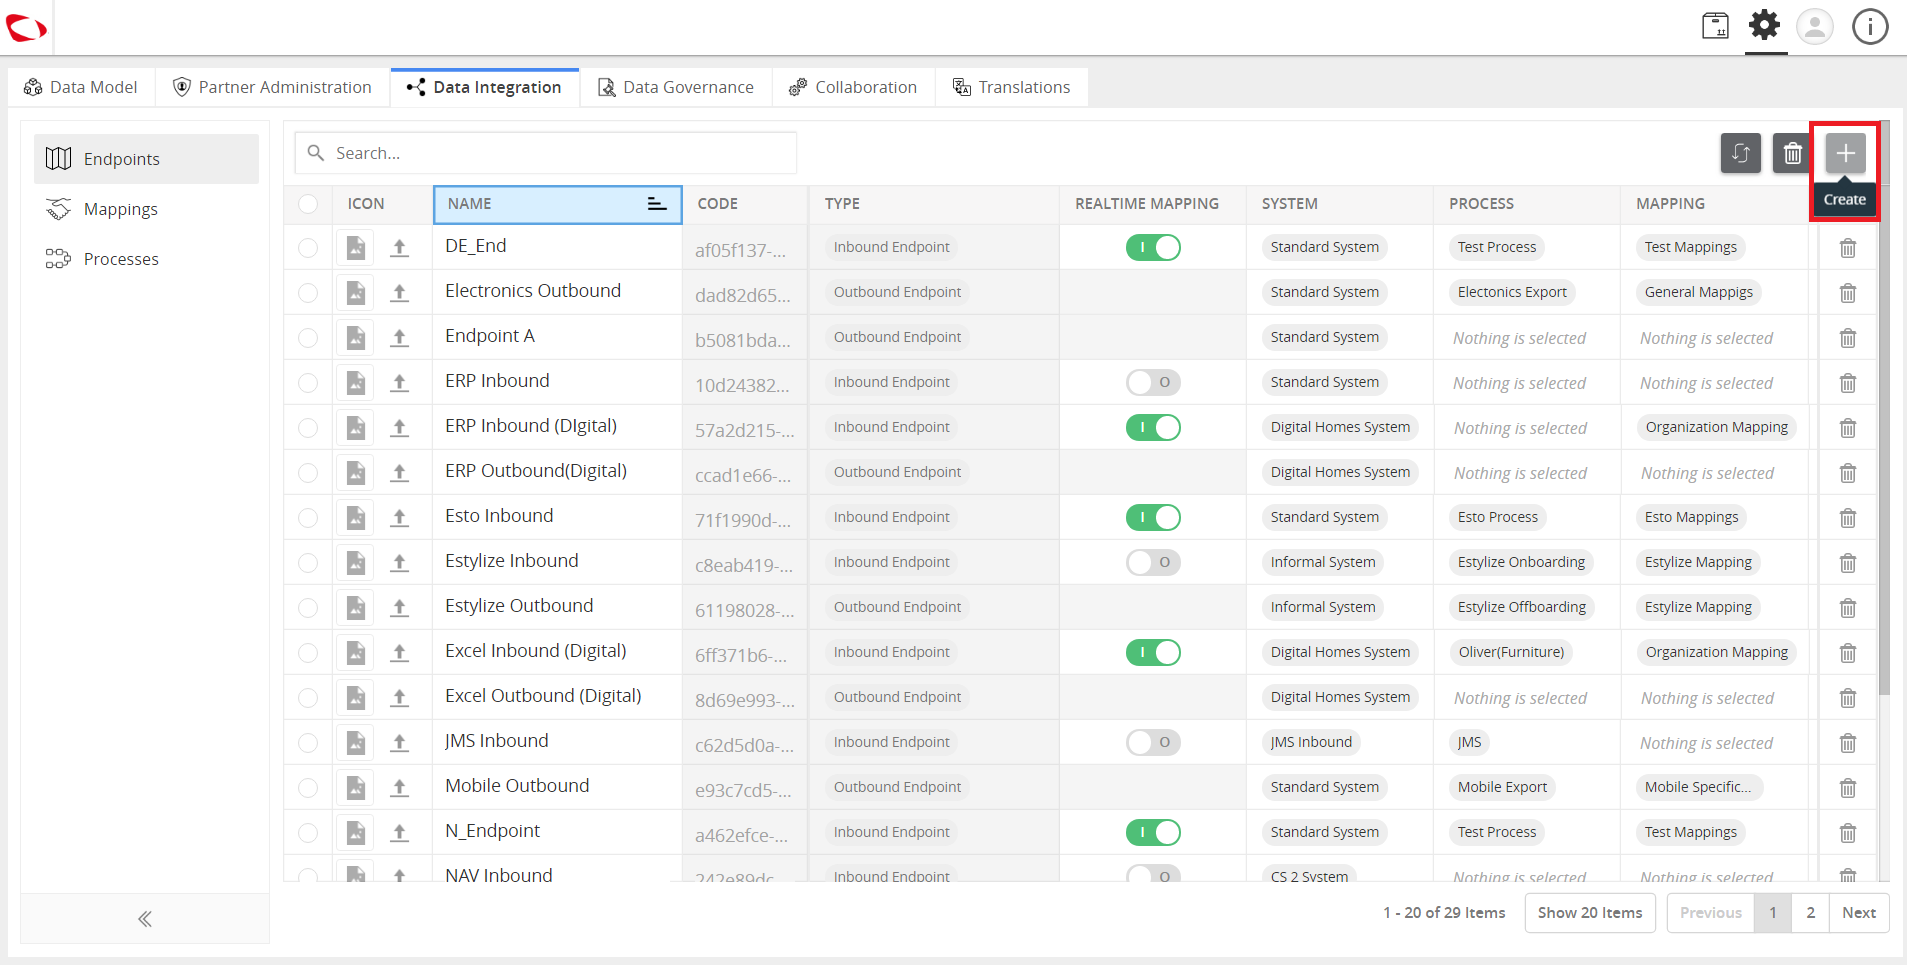1907x965 pixels.
Task: Open the user profile avatar
Action: pyautogui.click(x=1815, y=26)
